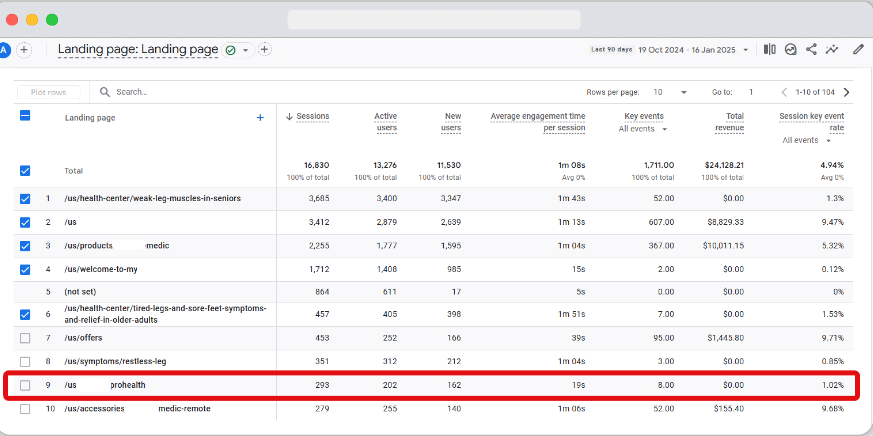Screen dimensions: 873x436
Task: Click the $1,445.80 revenue cell
Action: (x=724, y=338)
